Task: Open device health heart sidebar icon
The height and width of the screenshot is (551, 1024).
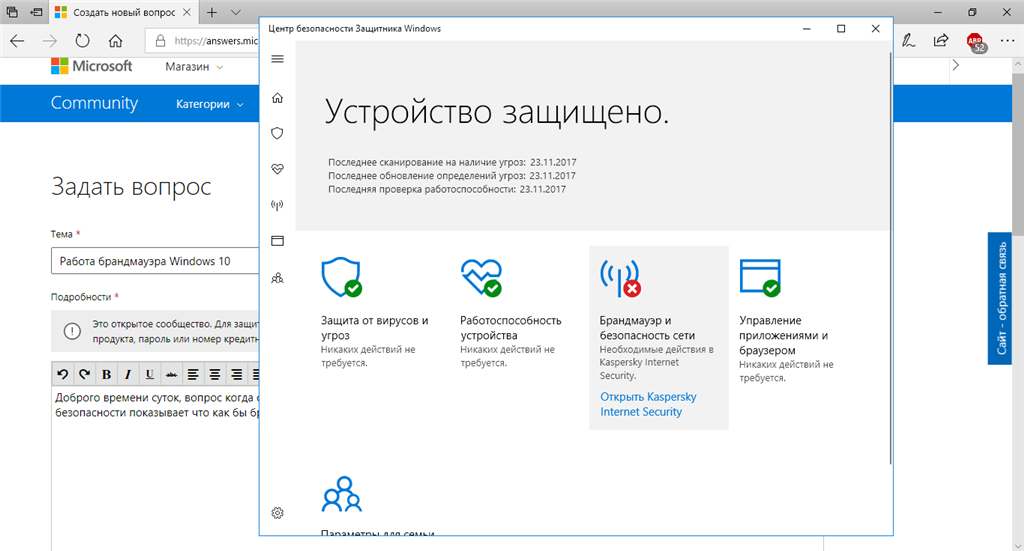Action: click(278, 169)
